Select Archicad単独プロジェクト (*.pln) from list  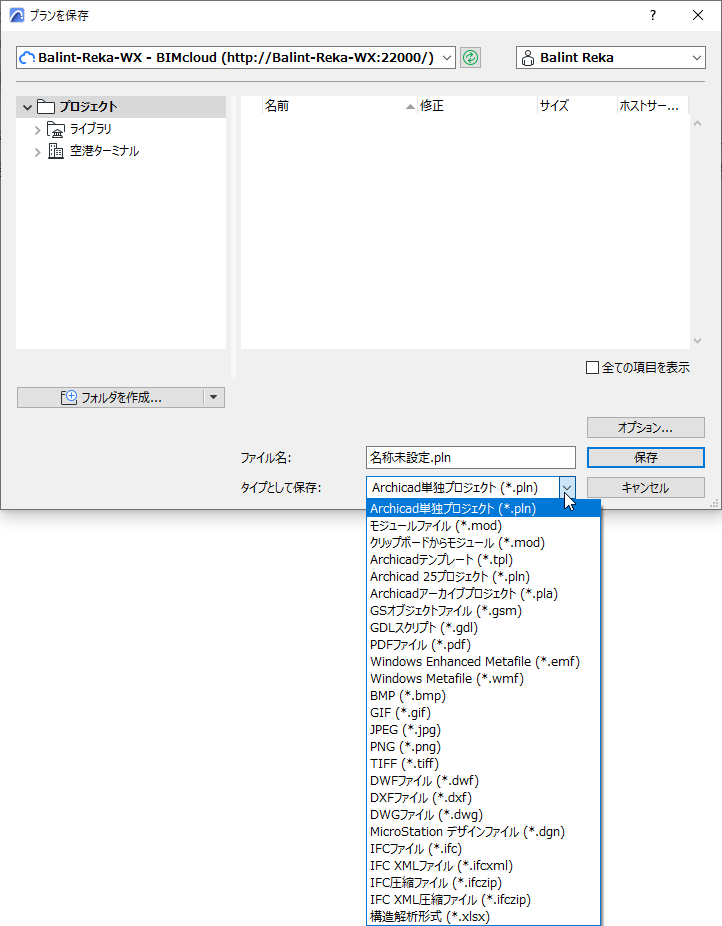click(483, 508)
